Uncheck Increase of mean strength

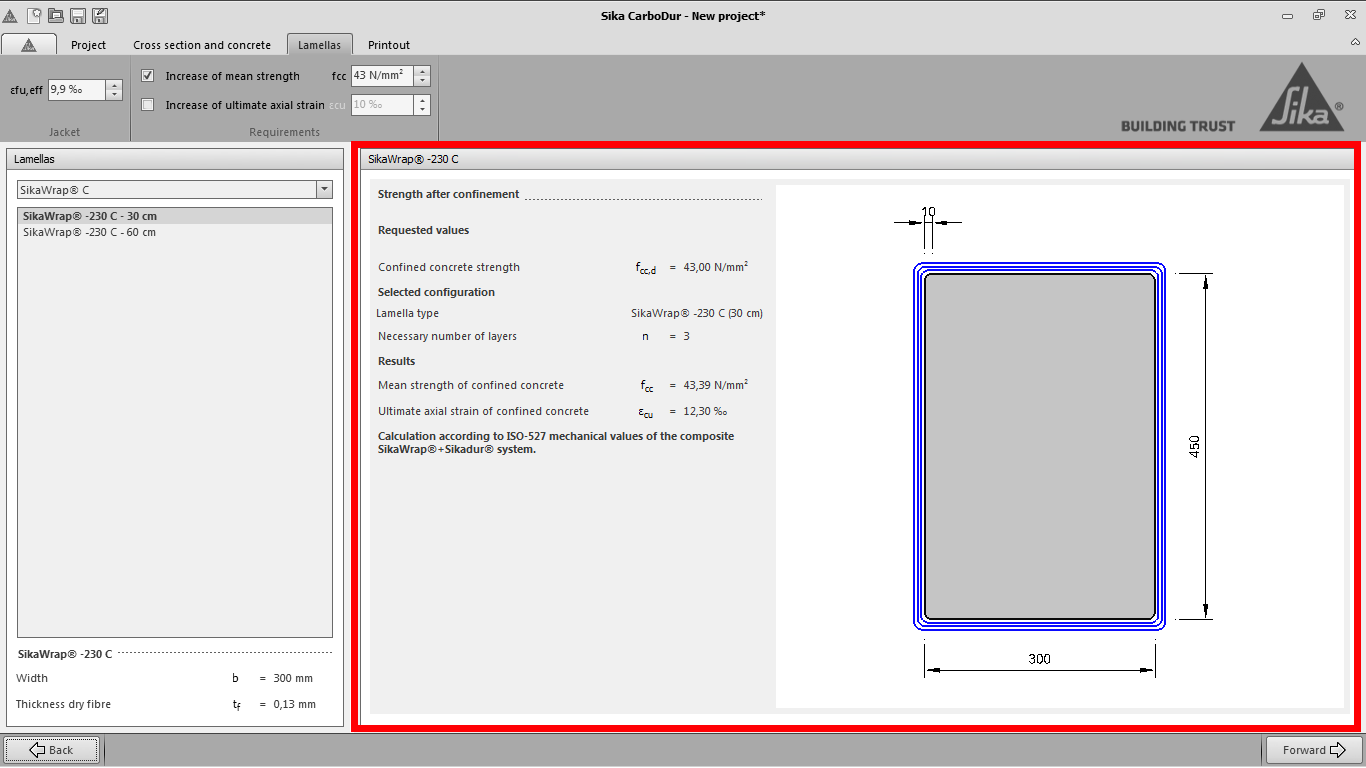pyautogui.click(x=148, y=76)
